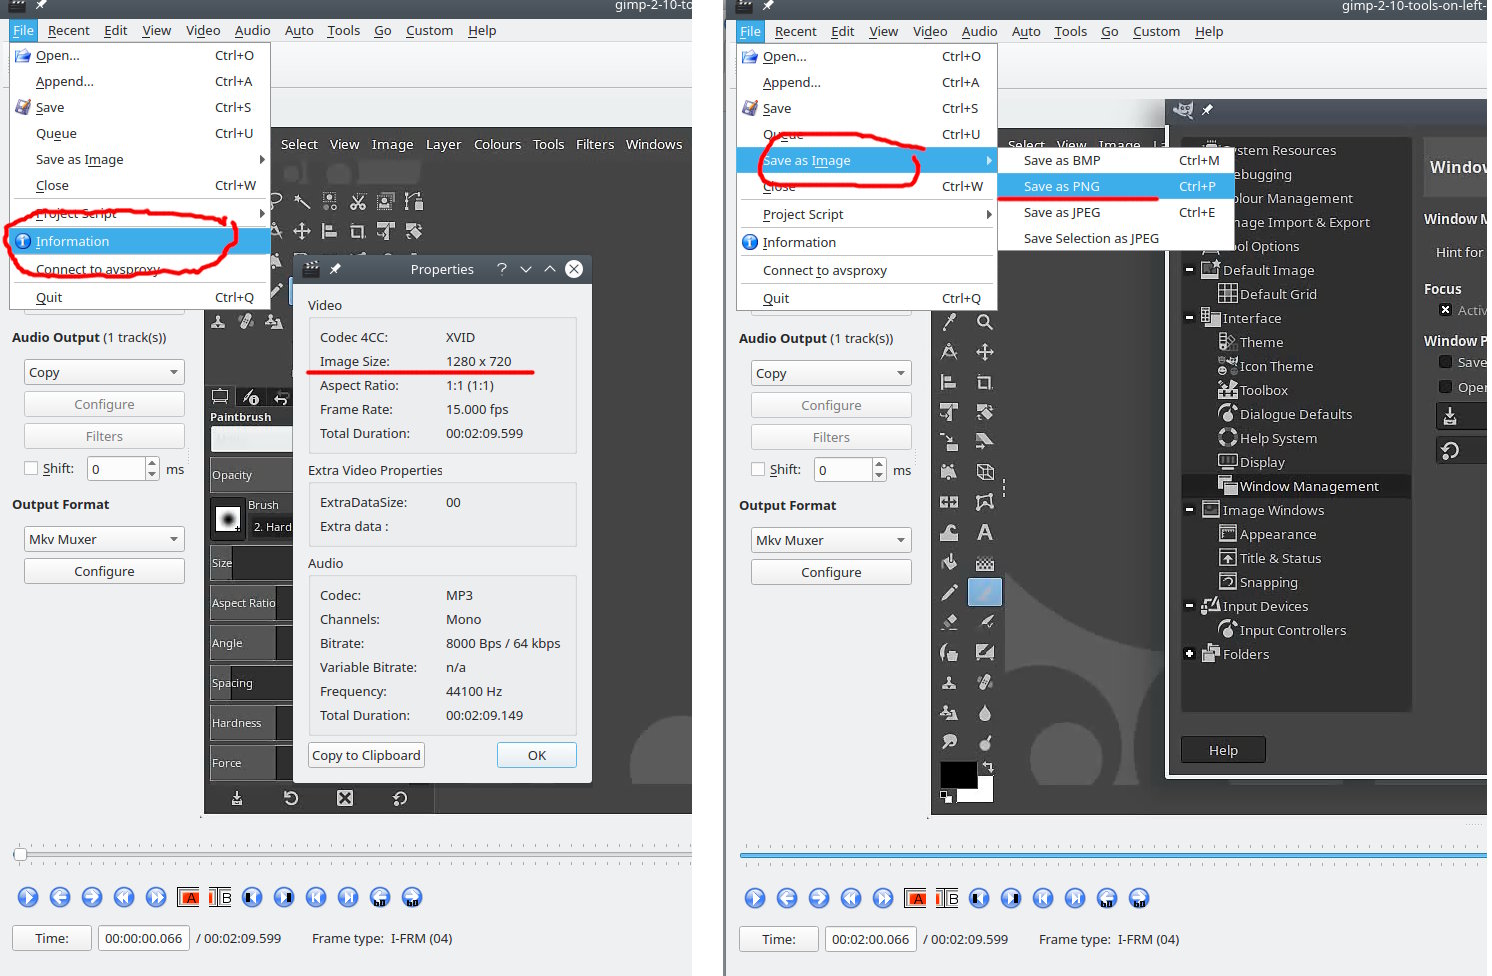Image resolution: width=1492 pixels, height=976 pixels.
Task: Click the Play button in the right Avidemux window
Action: (755, 898)
